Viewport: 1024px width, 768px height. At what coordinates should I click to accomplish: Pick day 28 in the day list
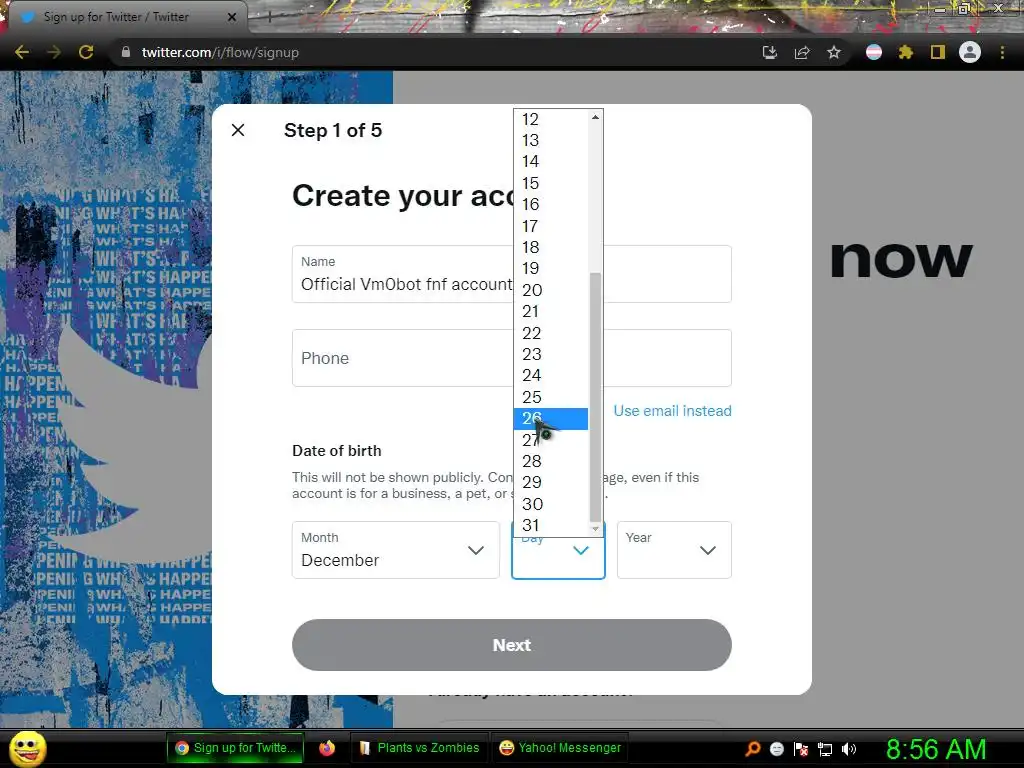(x=551, y=461)
